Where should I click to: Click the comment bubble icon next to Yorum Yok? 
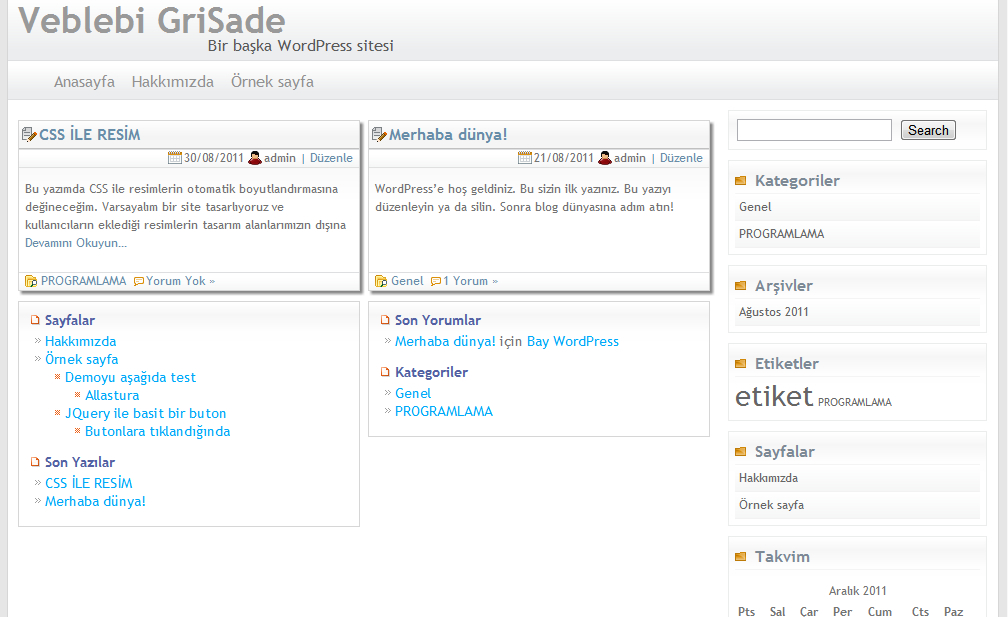click(139, 281)
